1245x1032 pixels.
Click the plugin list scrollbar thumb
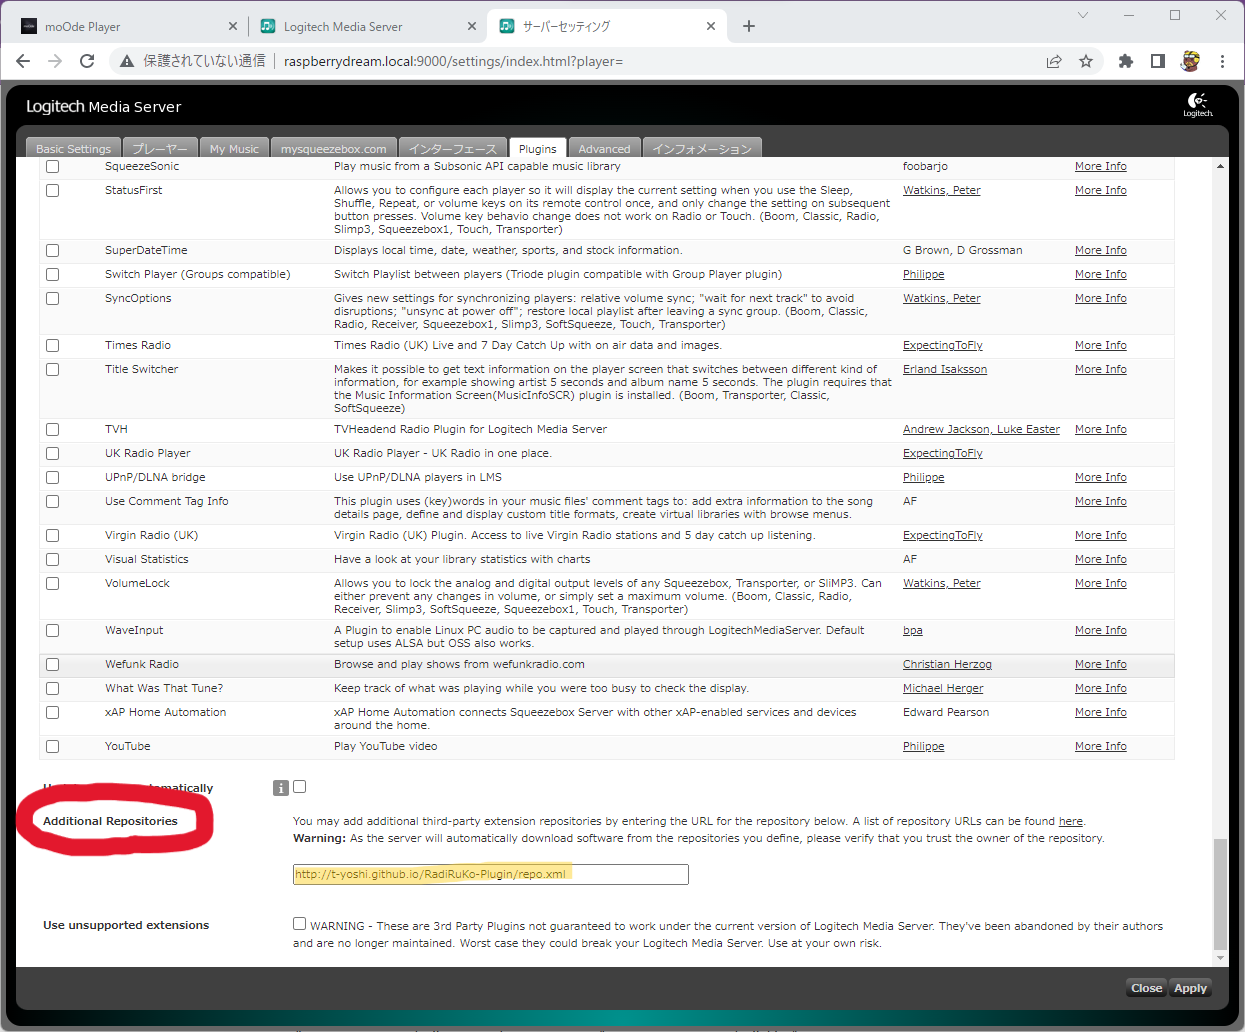coord(1220,894)
